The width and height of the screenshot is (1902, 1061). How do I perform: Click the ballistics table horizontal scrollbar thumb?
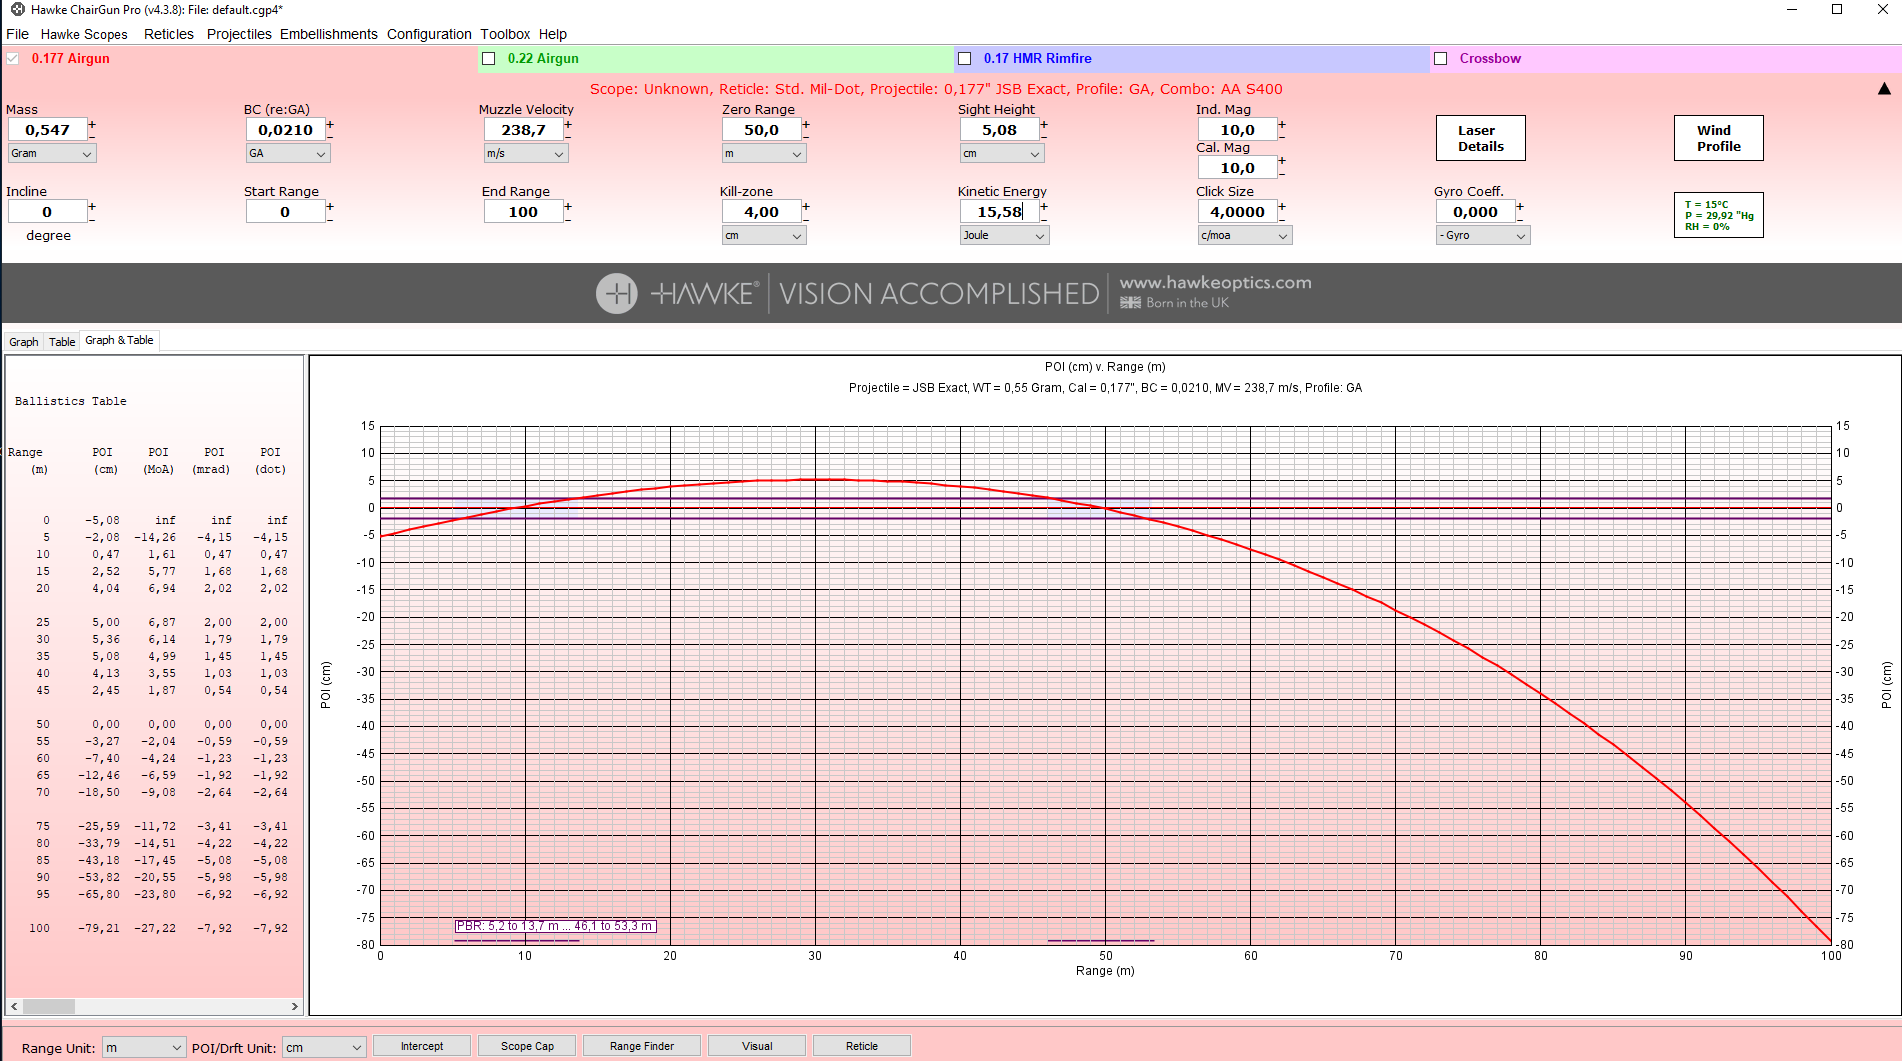(x=48, y=1006)
